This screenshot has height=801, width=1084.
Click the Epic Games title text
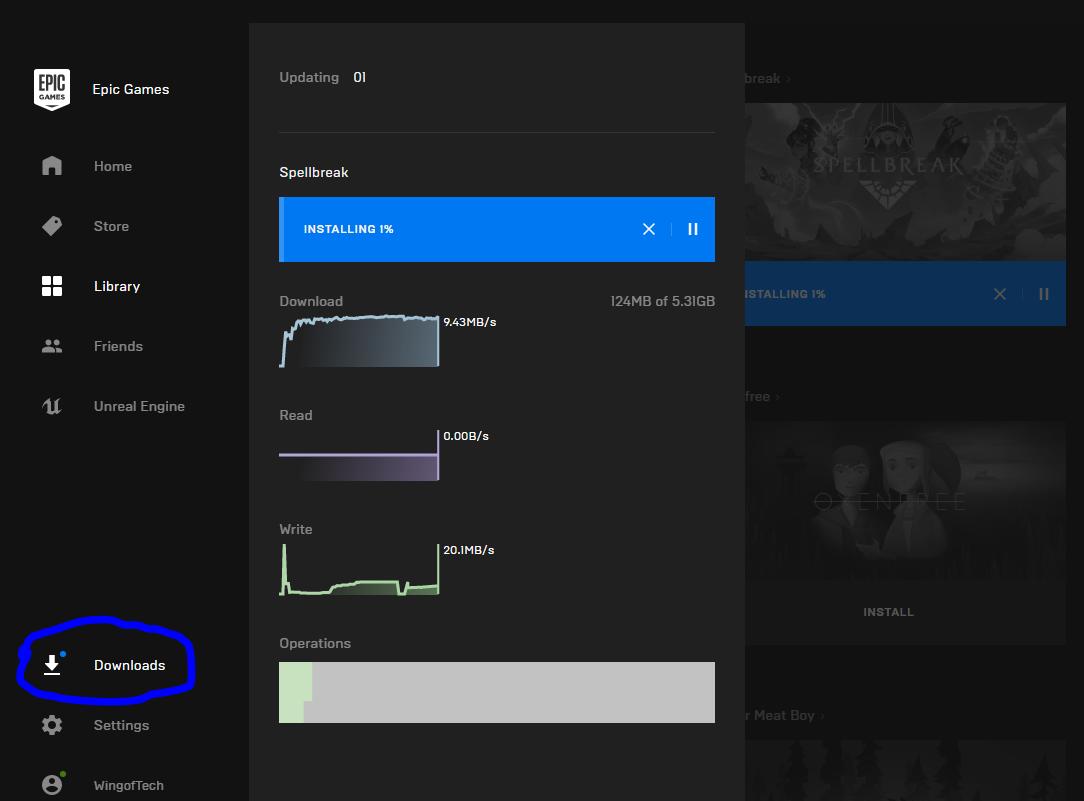pos(131,89)
